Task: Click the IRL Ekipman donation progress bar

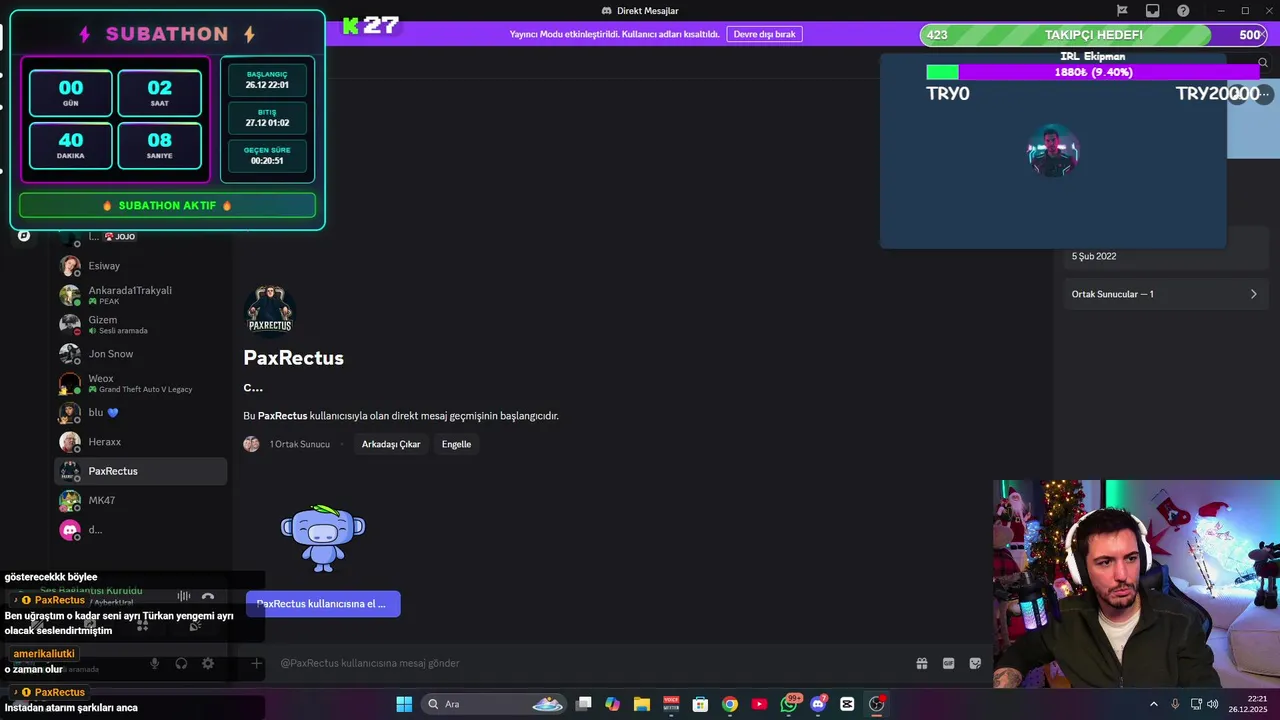Action: pos(1093,72)
